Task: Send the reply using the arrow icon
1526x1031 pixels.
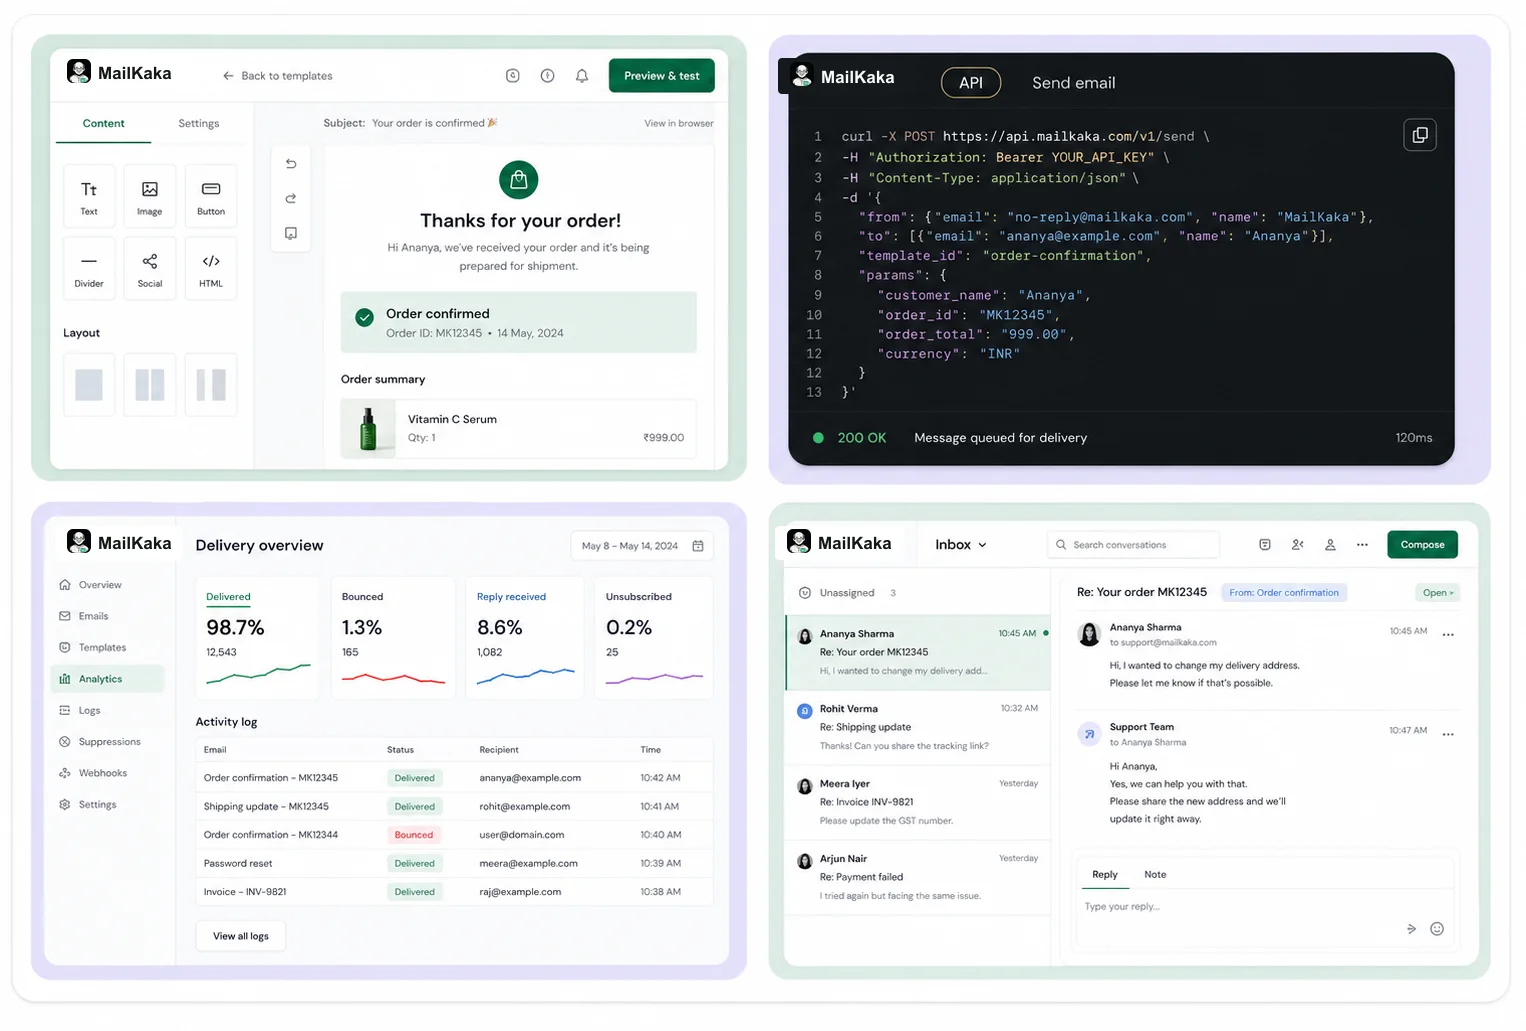Action: point(1411,929)
